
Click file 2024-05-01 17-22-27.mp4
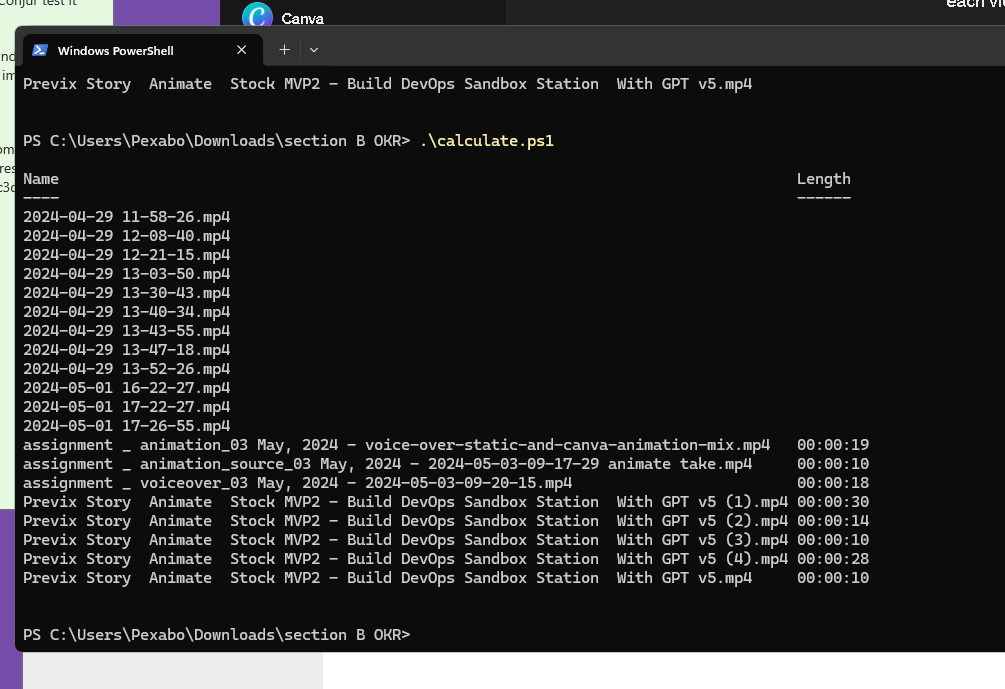click(x=126, y=407)
